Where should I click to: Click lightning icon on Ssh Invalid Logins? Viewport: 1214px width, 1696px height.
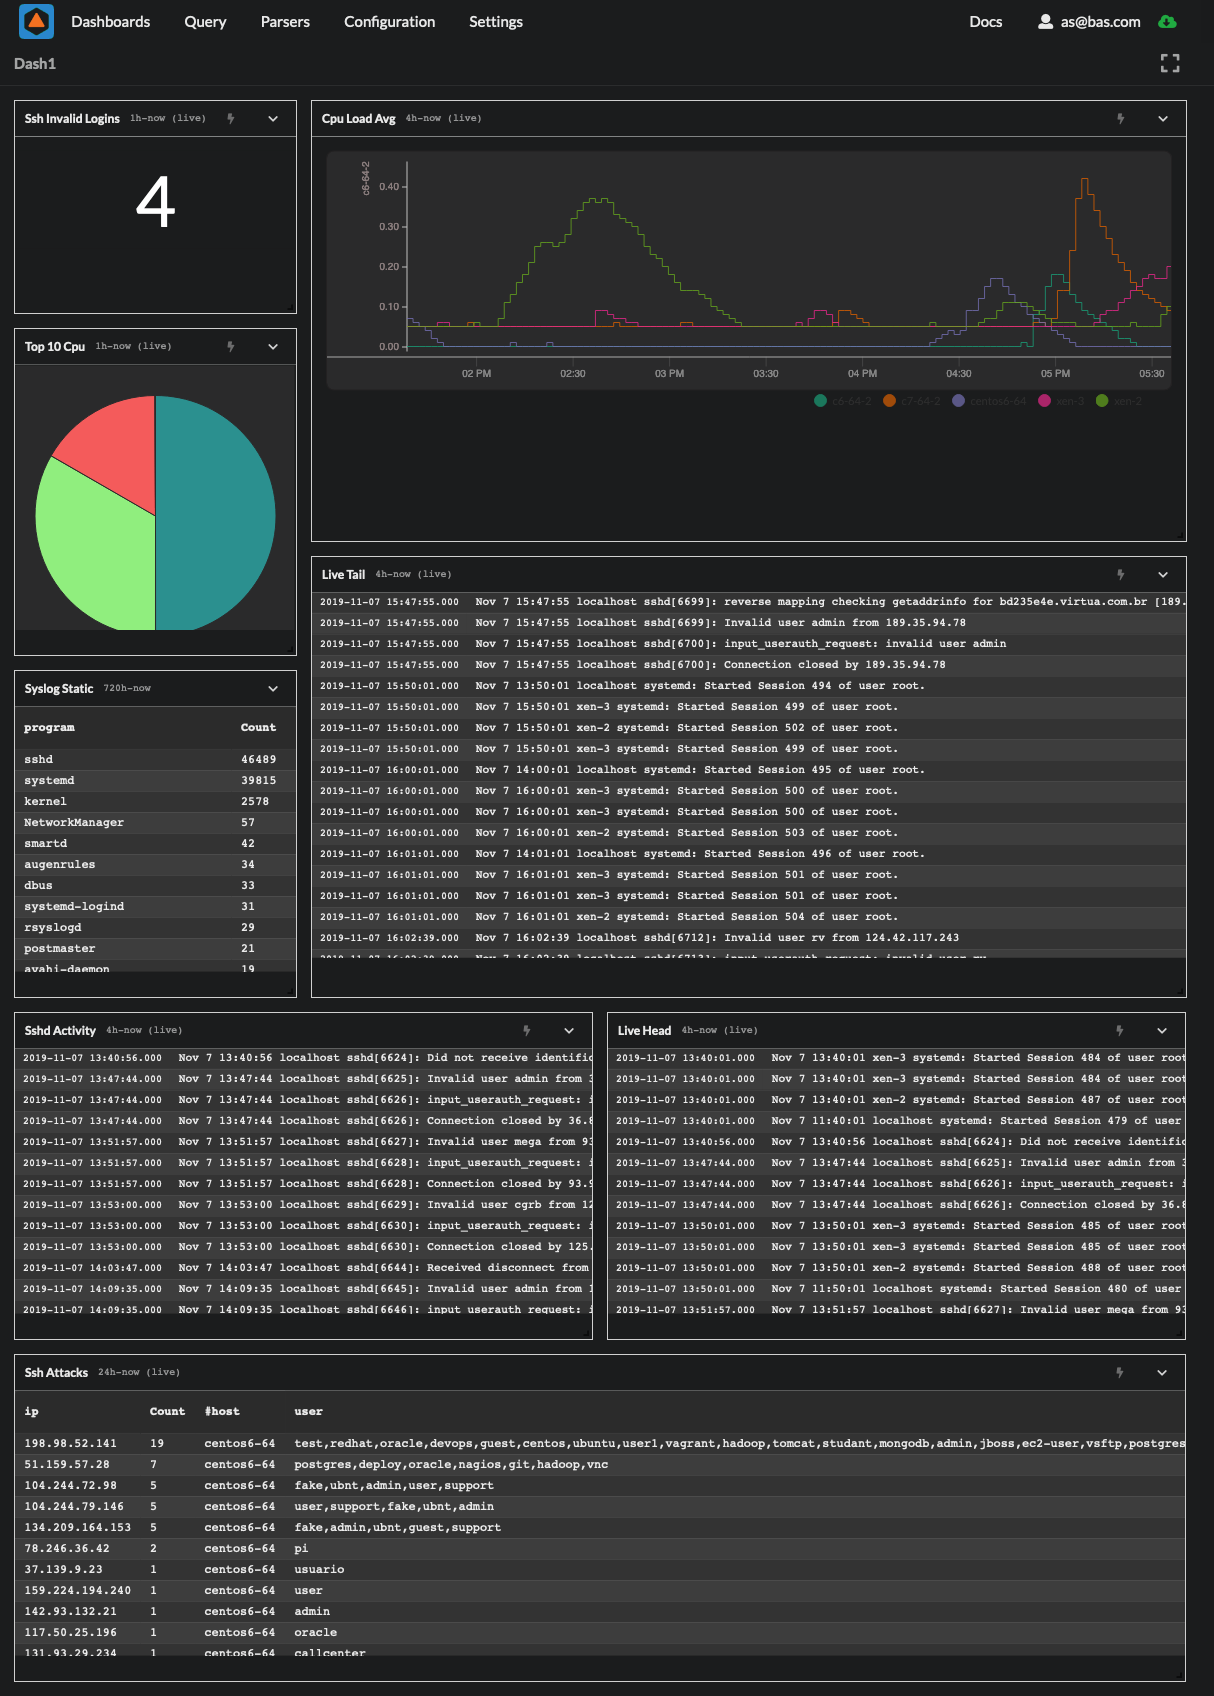[x=231, y=119]
